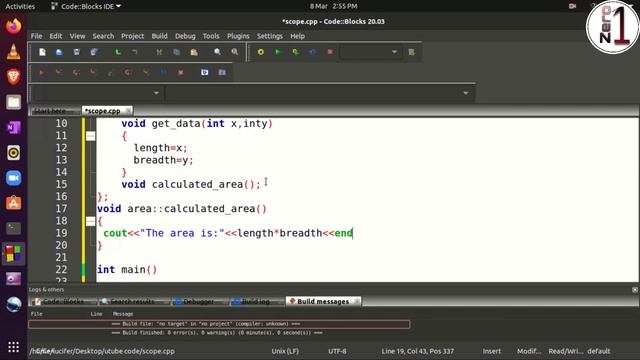This screenshot has height=360, width=640.
Task: Click the icon right of build target dropdown
Action: click(411, 52)
